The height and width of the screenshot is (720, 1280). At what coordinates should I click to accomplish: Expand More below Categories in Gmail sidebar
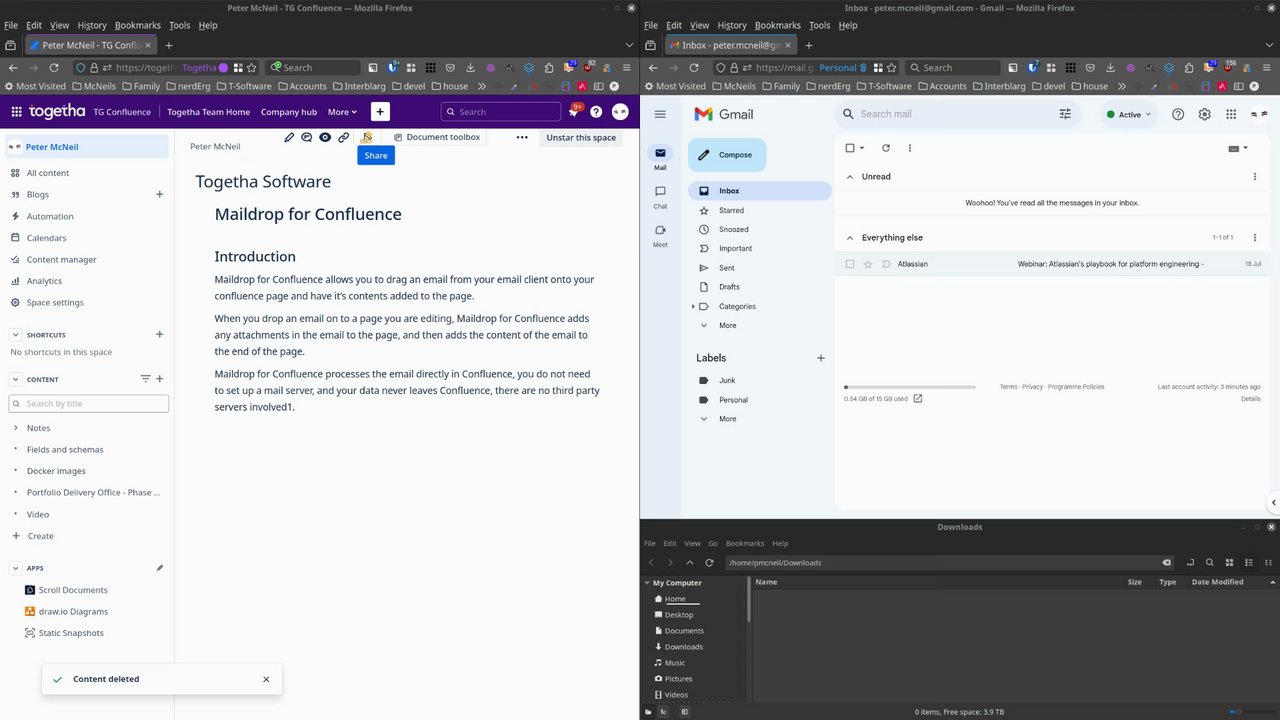728,325
